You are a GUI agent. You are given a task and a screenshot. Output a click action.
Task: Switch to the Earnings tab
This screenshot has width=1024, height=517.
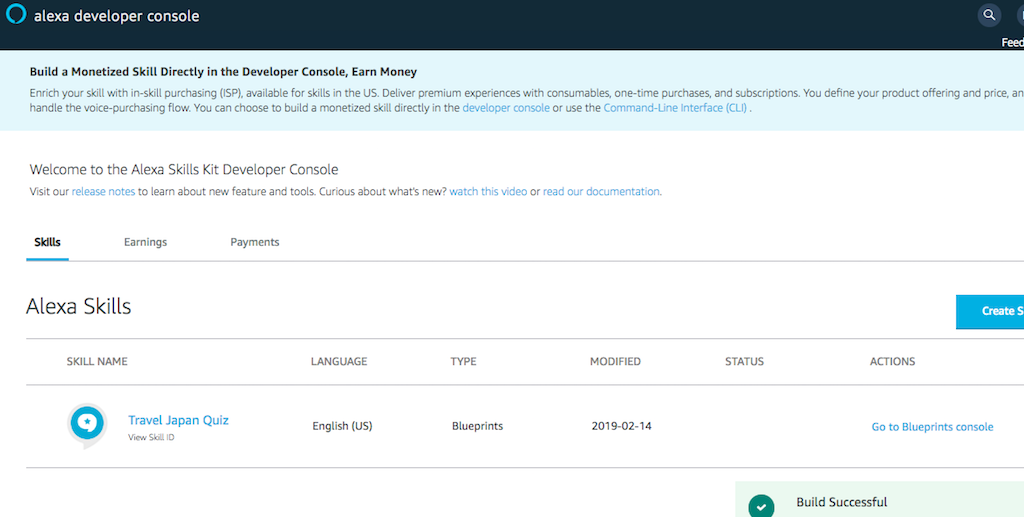[145, 242]
